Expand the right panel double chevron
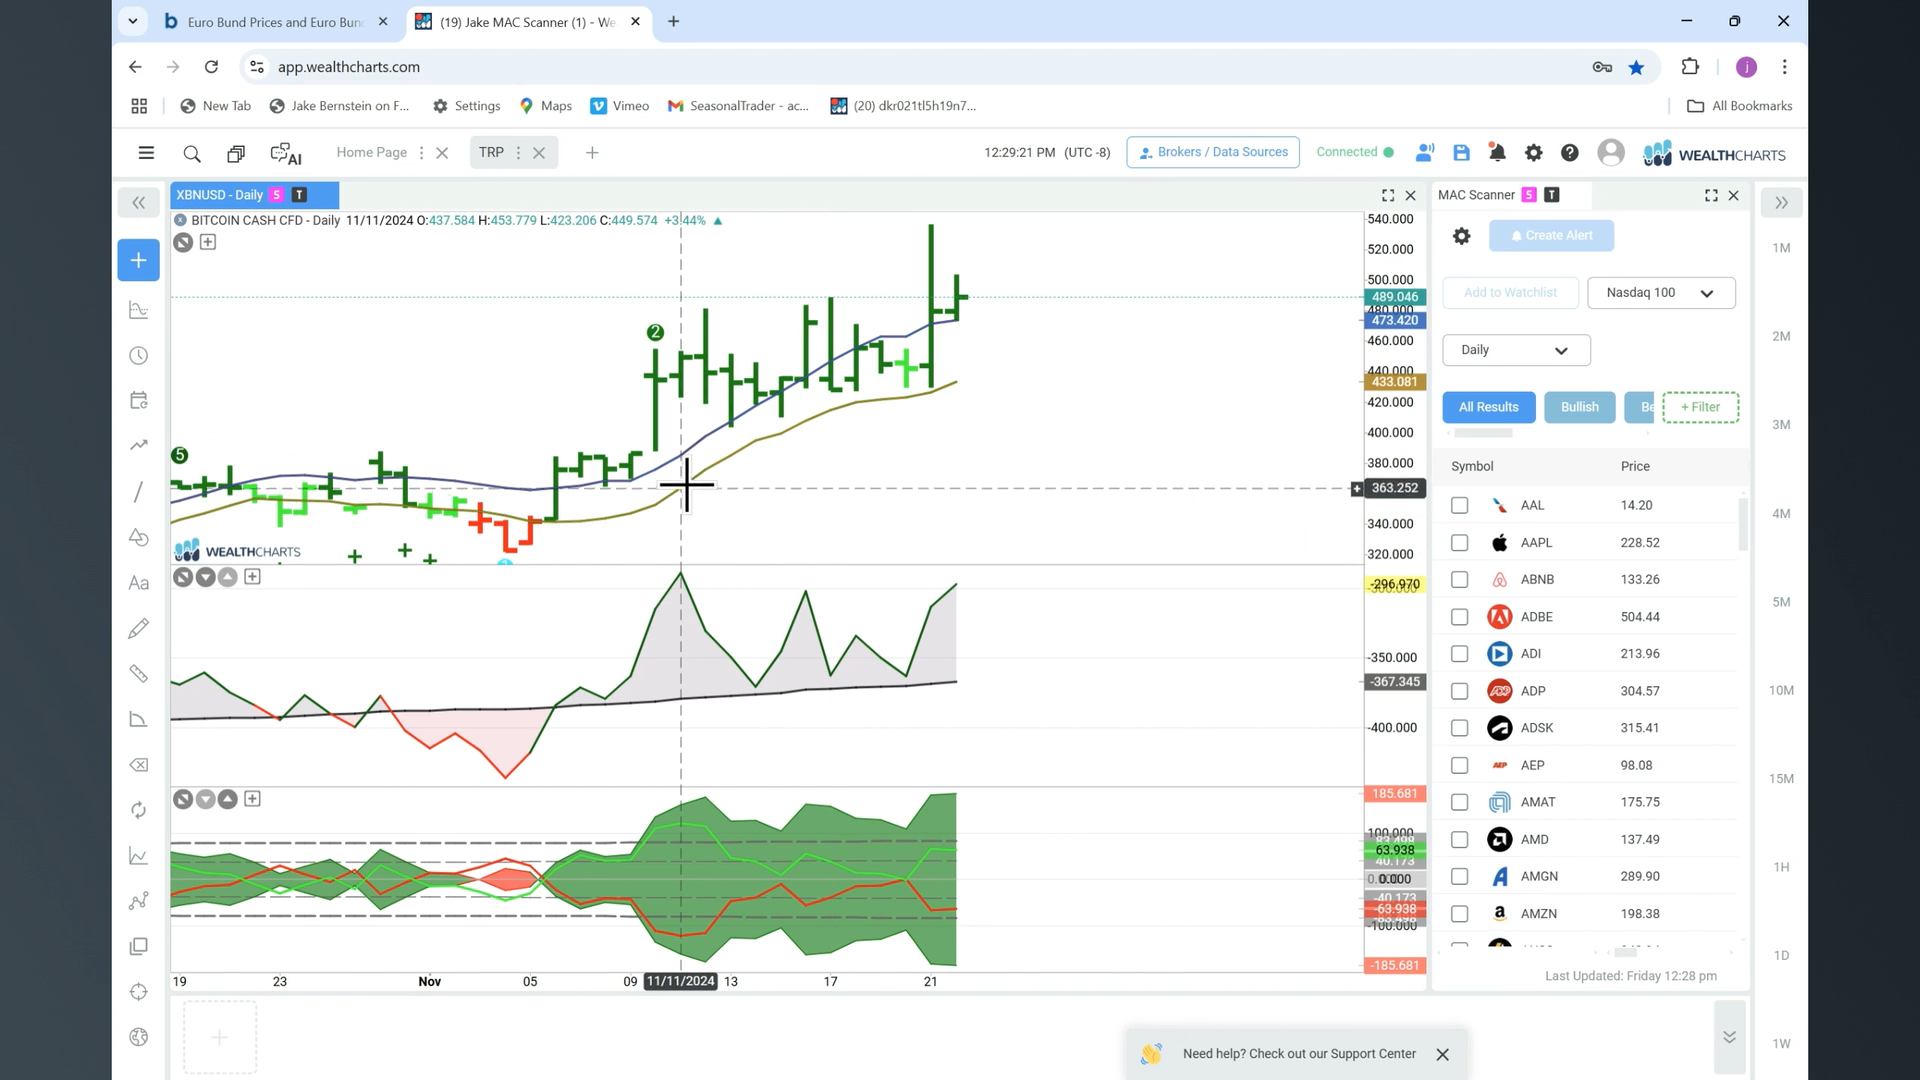 (x=1781, y=203)
